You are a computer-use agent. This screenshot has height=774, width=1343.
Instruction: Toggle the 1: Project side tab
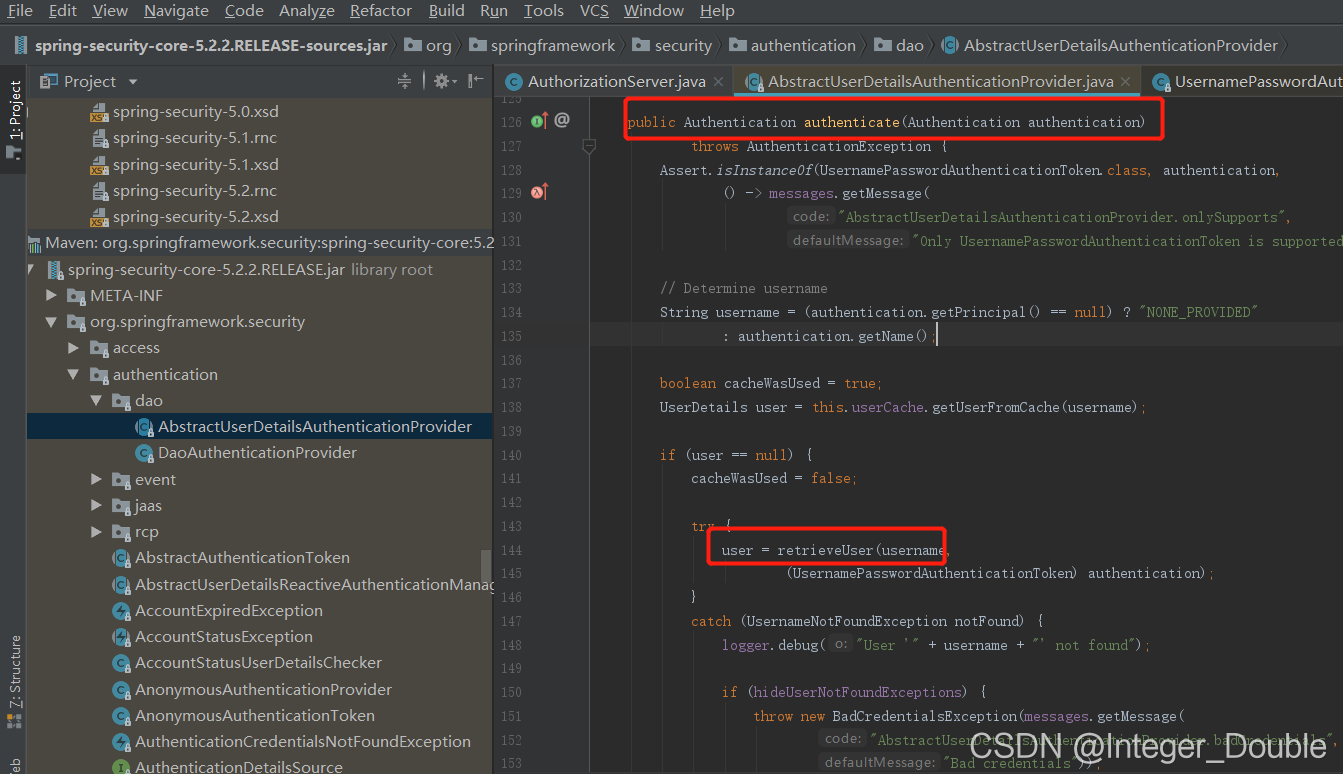[x=14, y=120]
